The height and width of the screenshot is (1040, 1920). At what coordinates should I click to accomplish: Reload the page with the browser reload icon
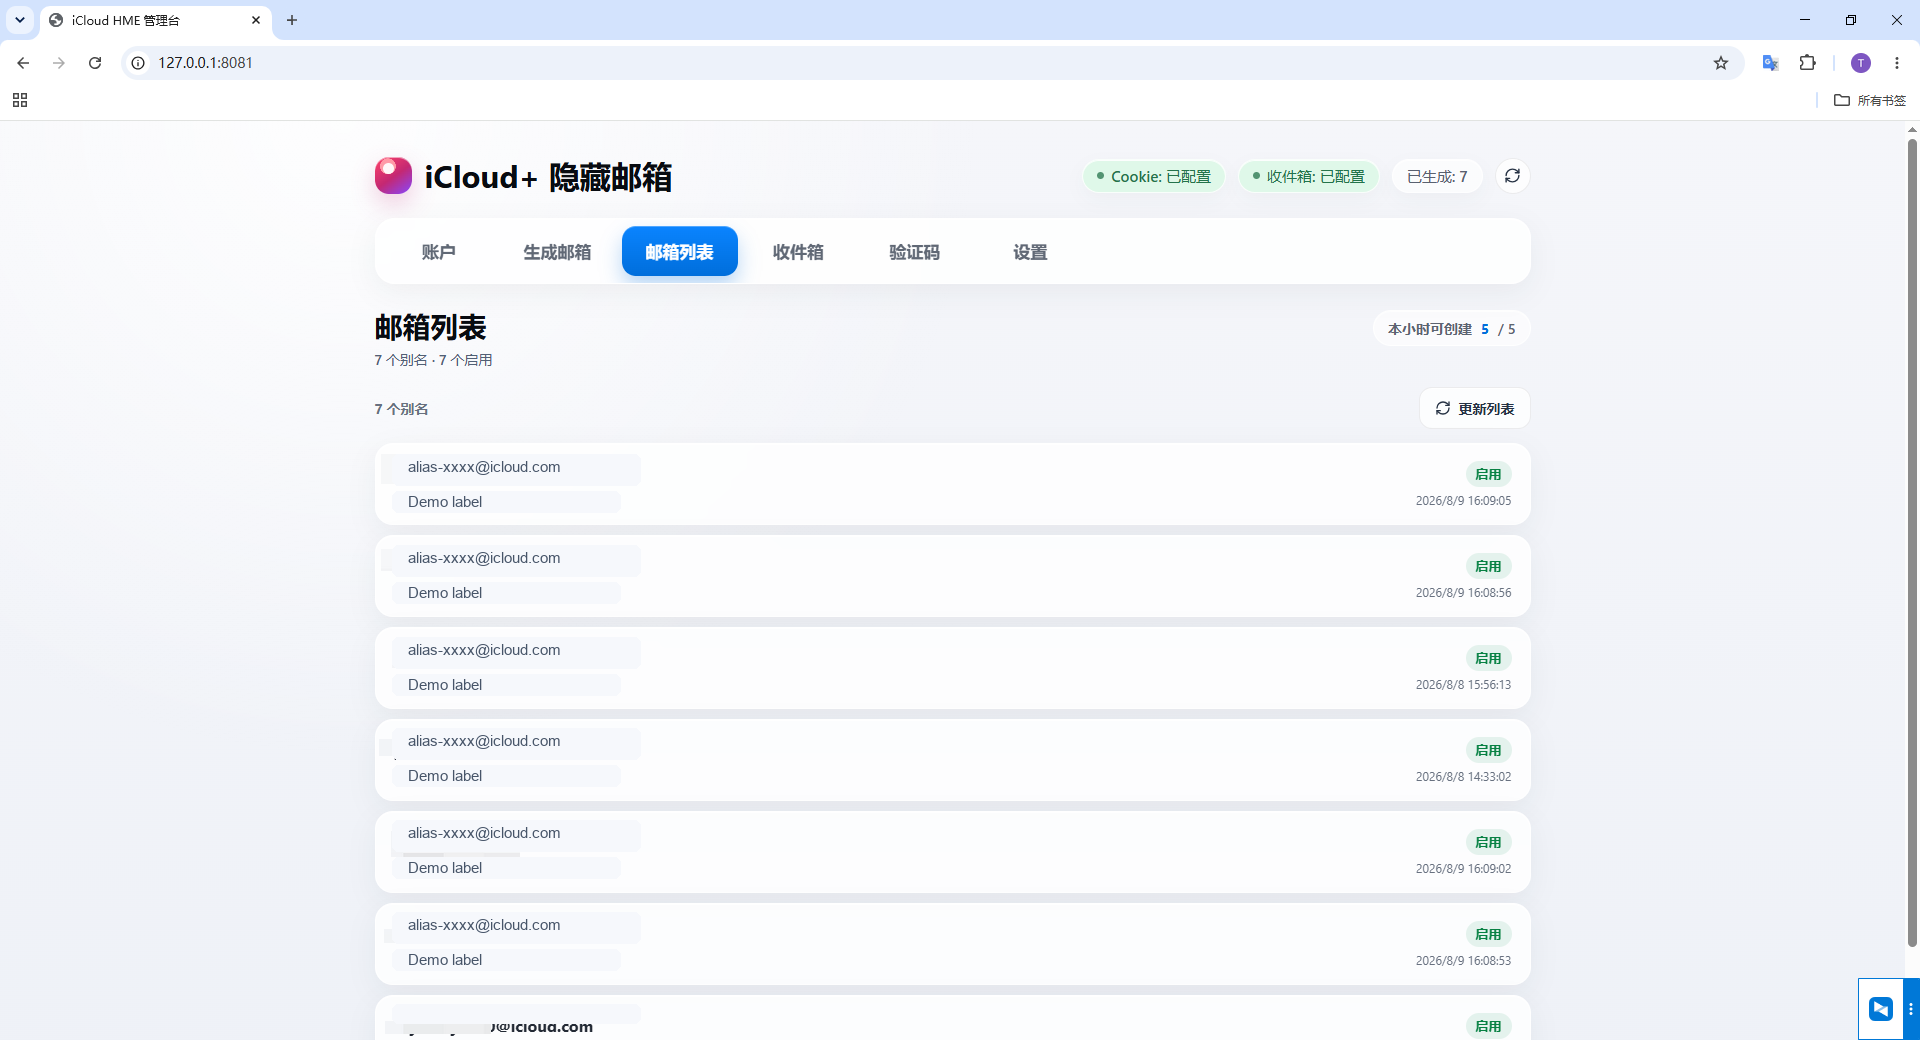tap(95, 63)
